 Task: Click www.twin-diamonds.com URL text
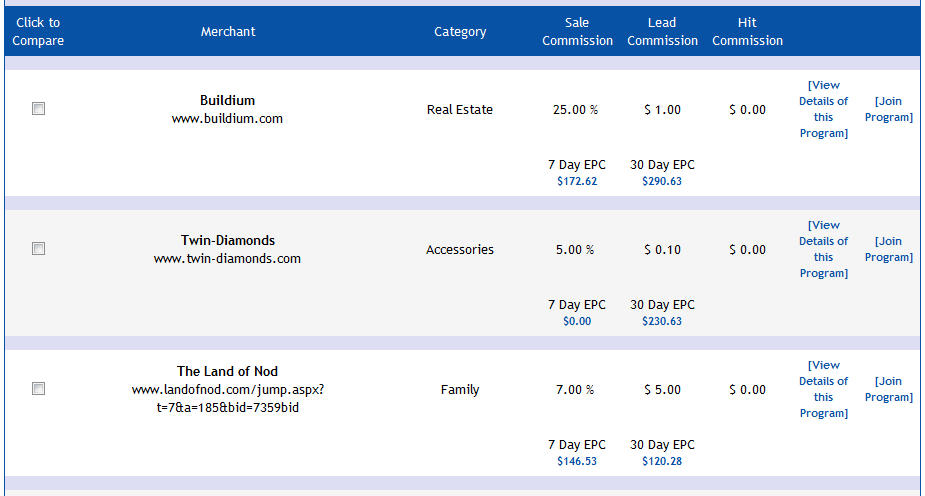227,258
